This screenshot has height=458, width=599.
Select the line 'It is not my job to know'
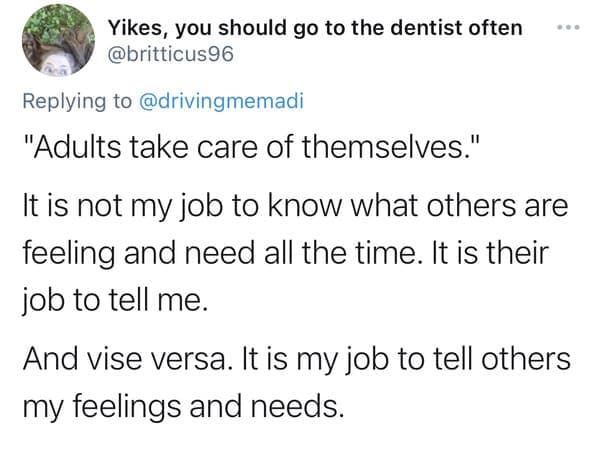click(x=181, y=207)
